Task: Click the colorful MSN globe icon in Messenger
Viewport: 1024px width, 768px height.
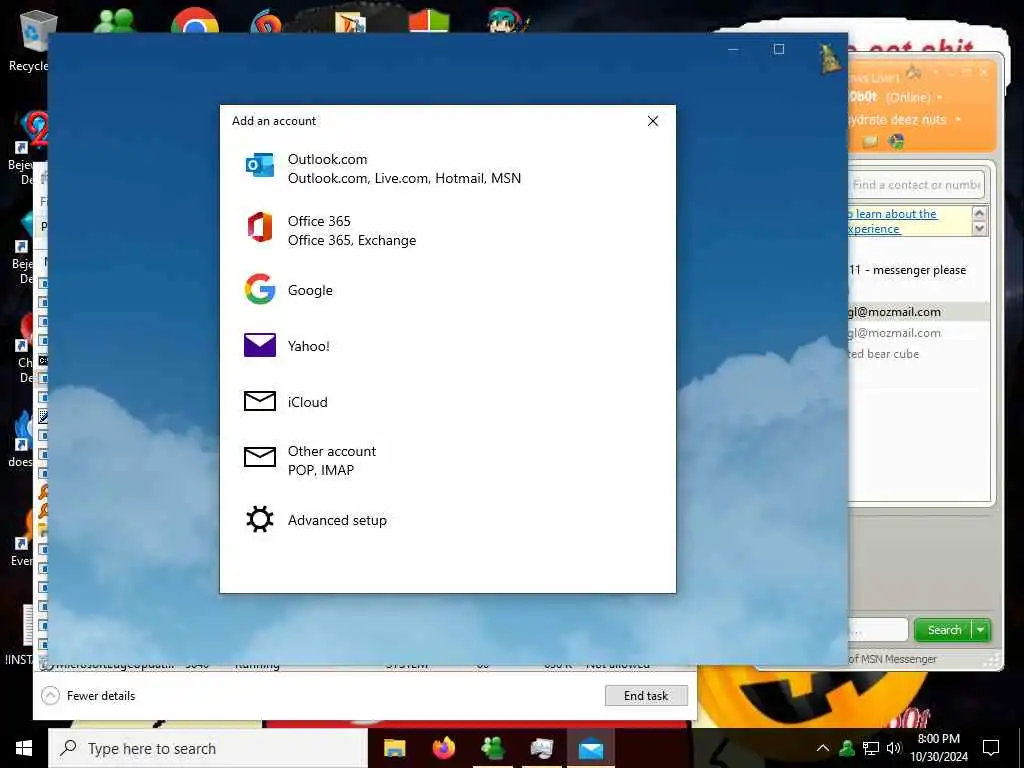Action: [x=897, y=141]
